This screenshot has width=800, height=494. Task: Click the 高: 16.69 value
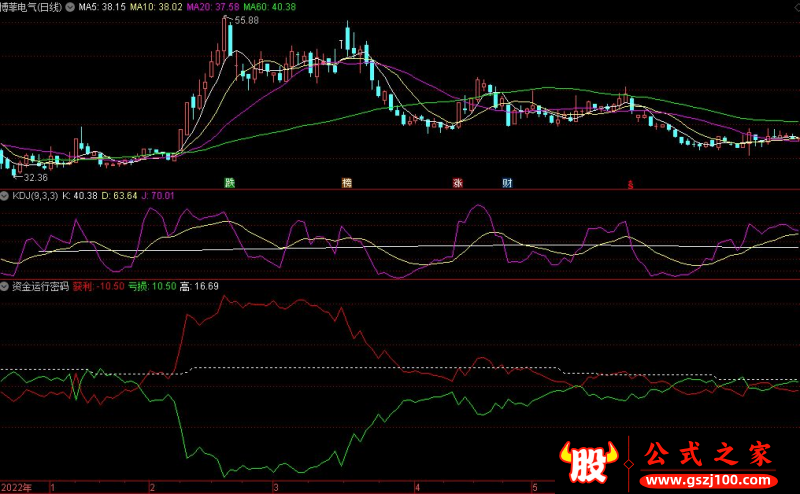[x=199, y=287]
